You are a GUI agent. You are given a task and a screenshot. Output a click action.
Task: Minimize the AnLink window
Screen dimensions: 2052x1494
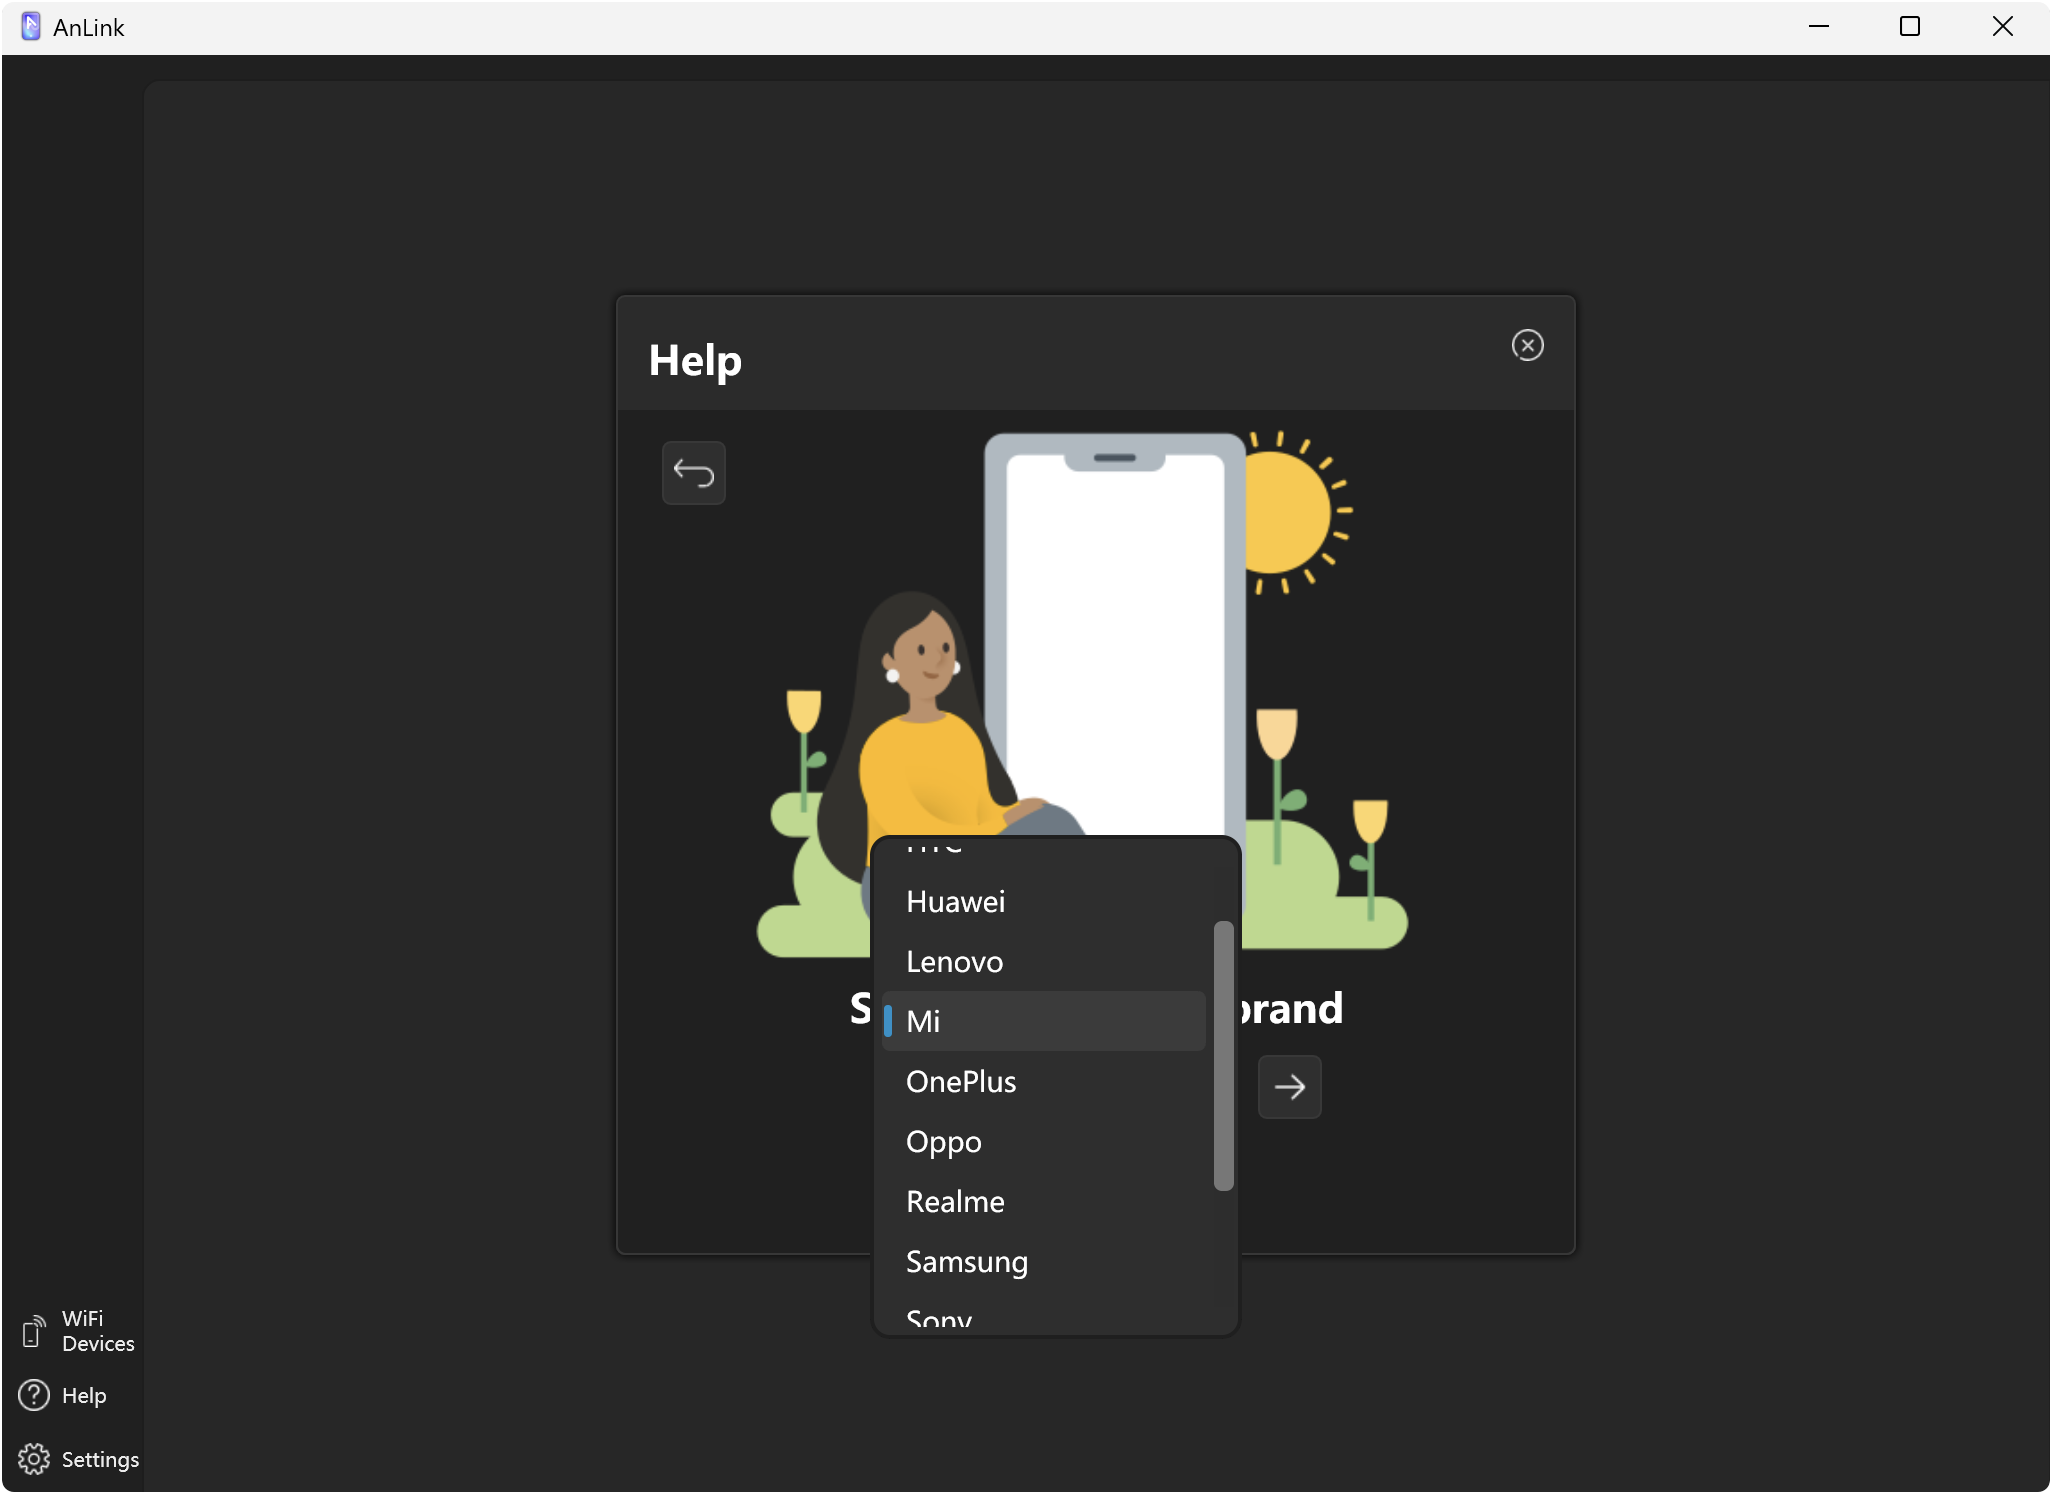1818,27
